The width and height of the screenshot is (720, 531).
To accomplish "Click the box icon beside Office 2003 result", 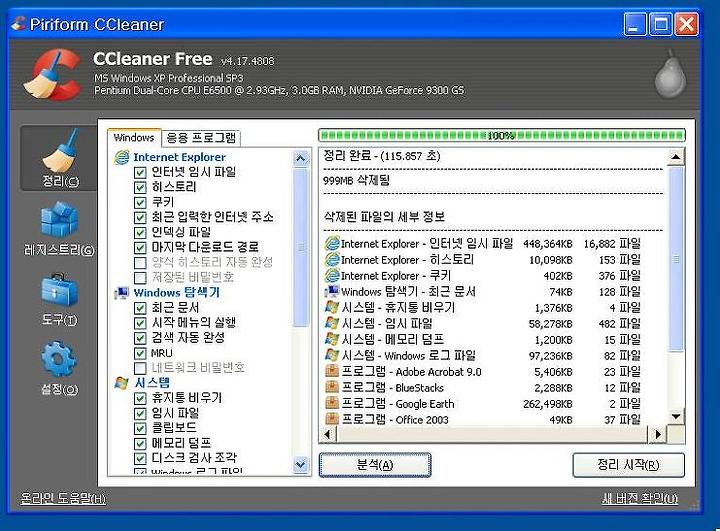I will coord(332,419).
